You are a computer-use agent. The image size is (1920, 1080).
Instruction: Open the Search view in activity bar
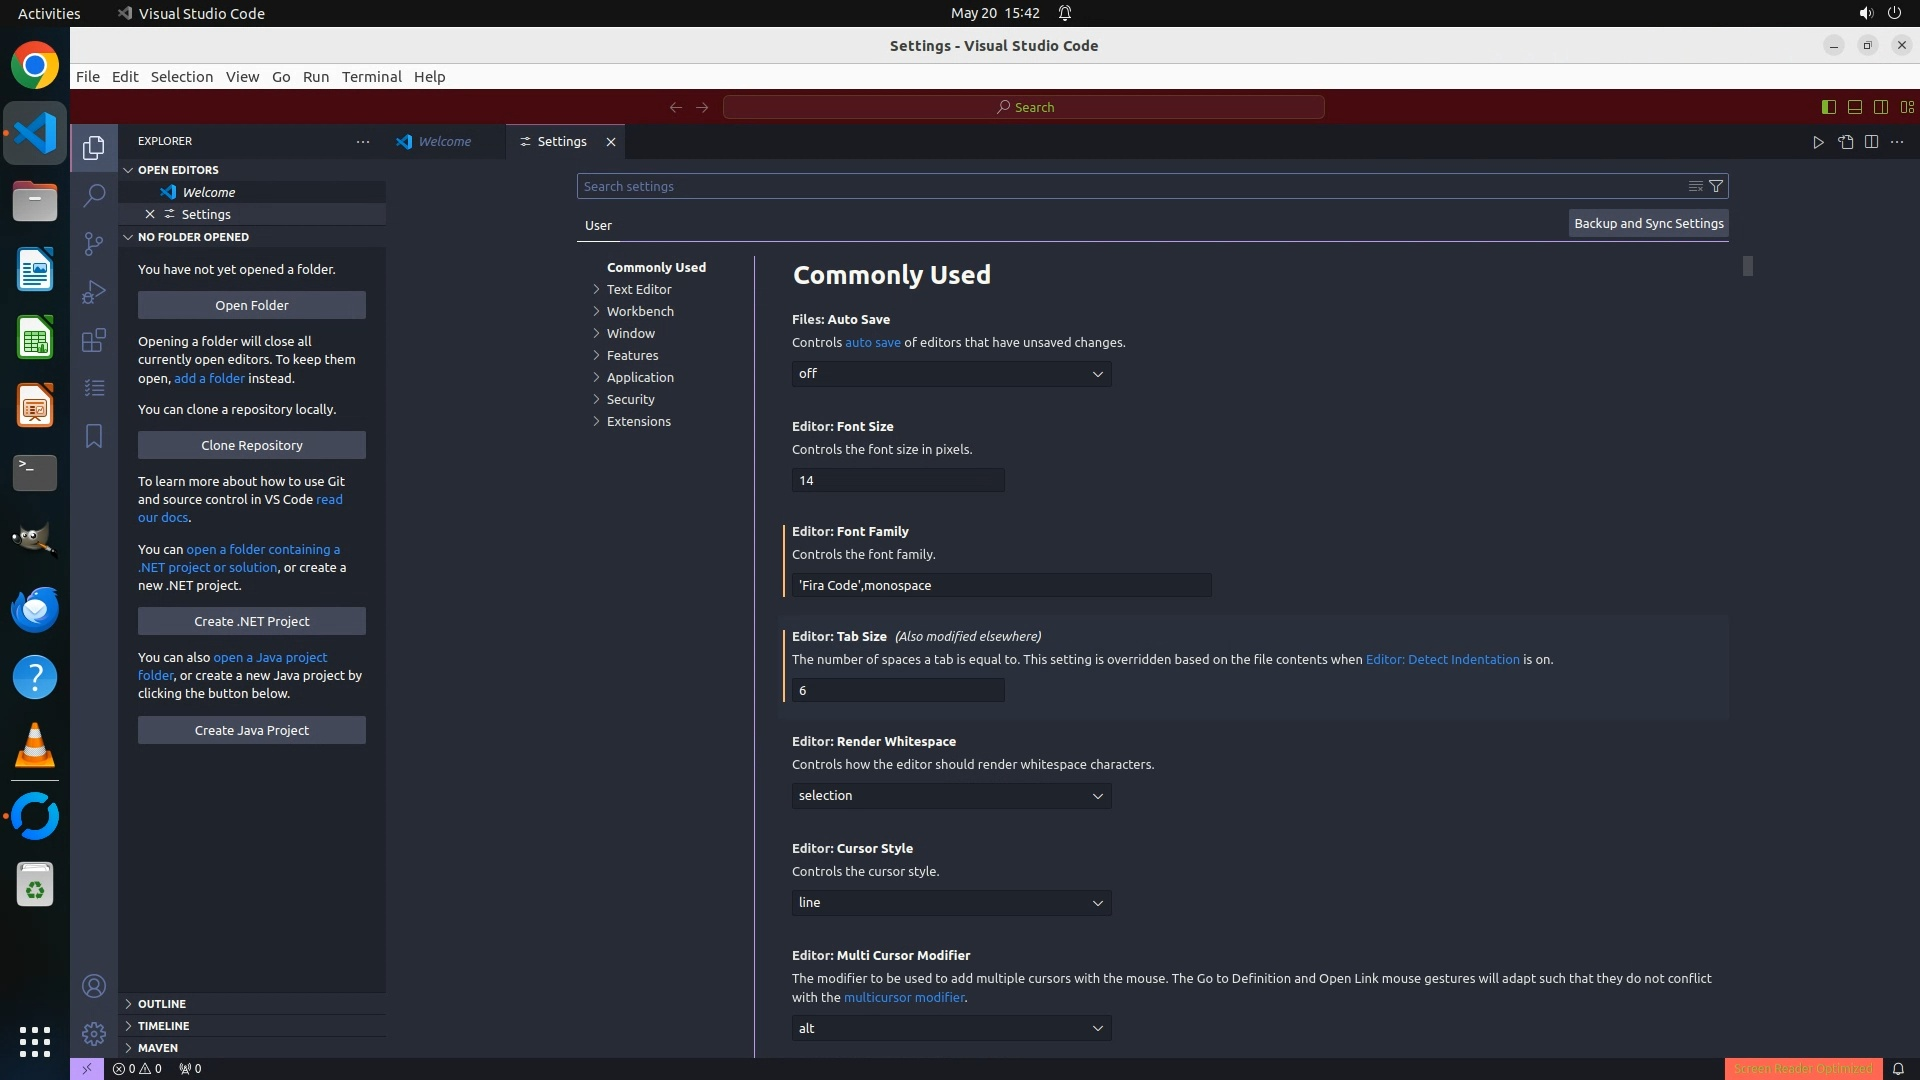point(94,195)
